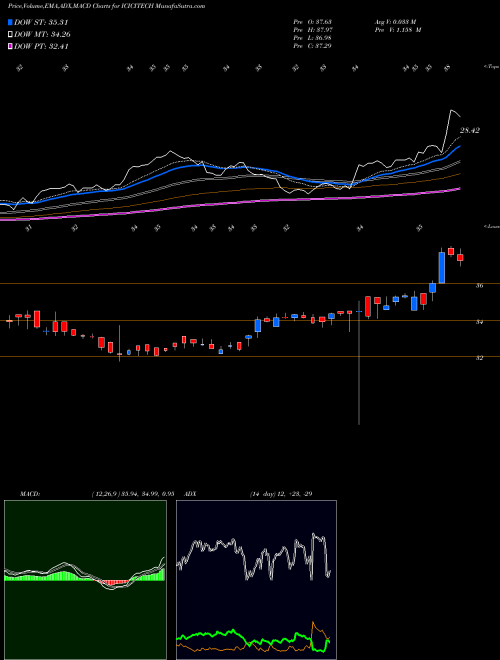Image resolution: width=500 pixels, height=660 pixels.
Task: Click the ADX '(14 day) 12, -23, -29' values
Action: point(281,494)
